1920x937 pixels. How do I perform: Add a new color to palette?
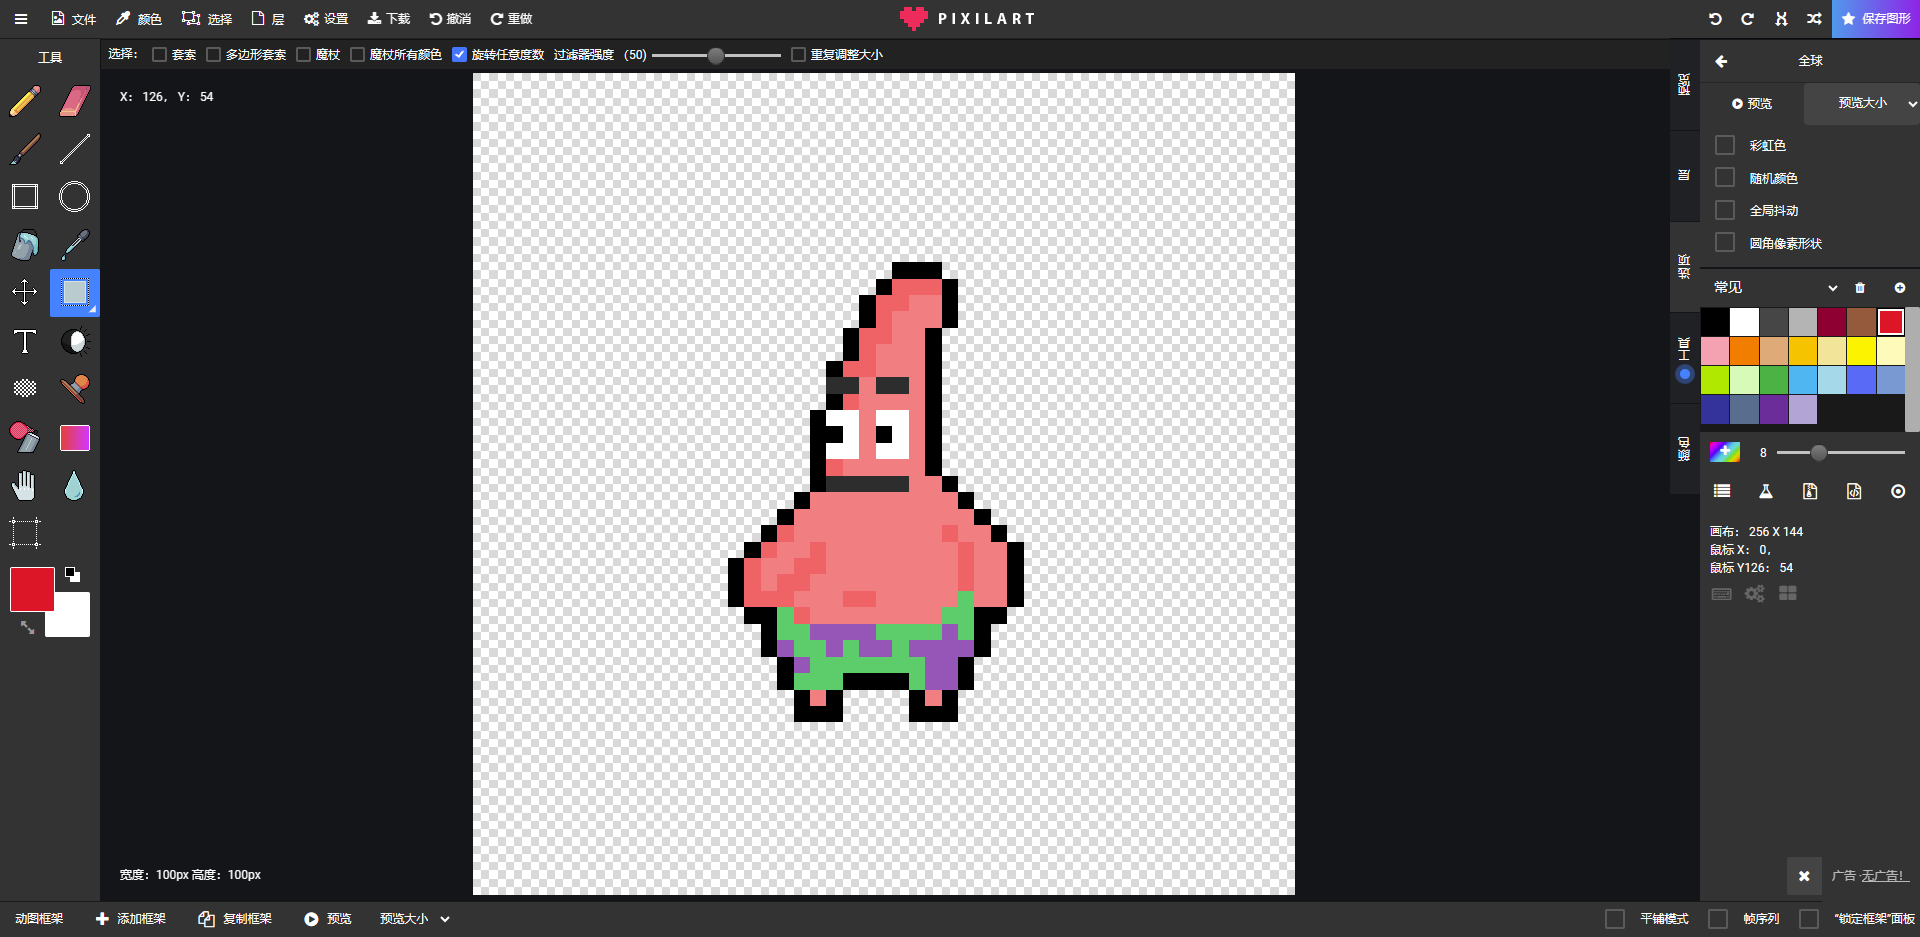coord(1900,288)
